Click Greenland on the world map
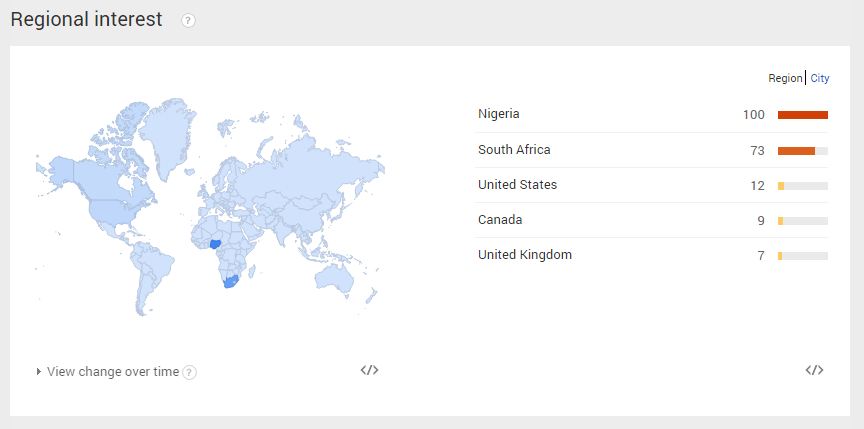The height and width of the screenshot is (429, 864). pos(167,130)
